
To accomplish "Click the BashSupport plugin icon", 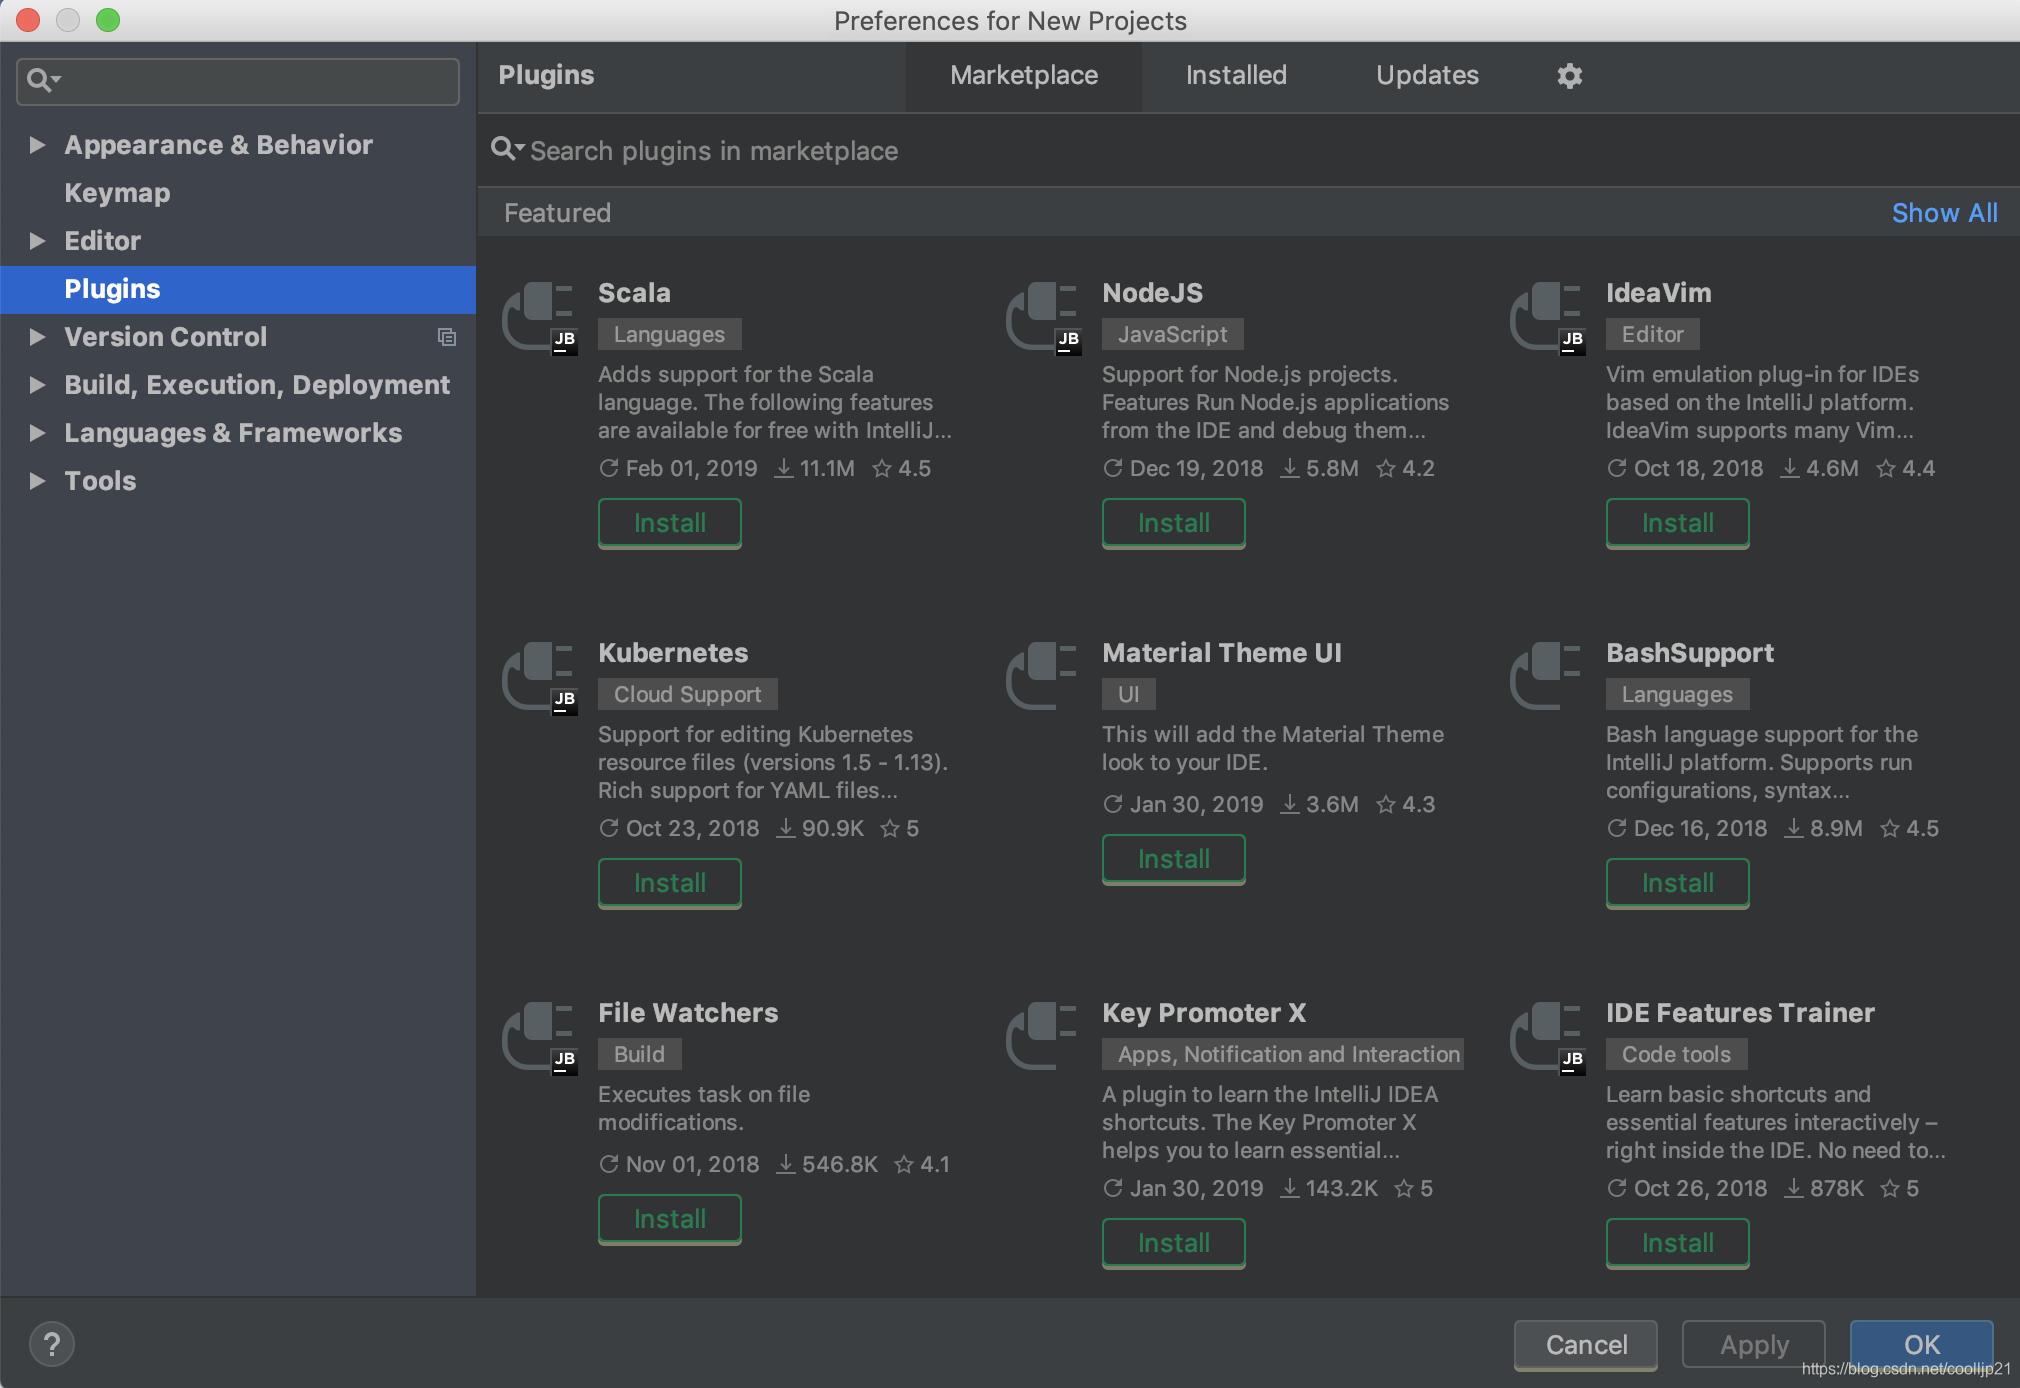I will click(x=1547, y=676).
